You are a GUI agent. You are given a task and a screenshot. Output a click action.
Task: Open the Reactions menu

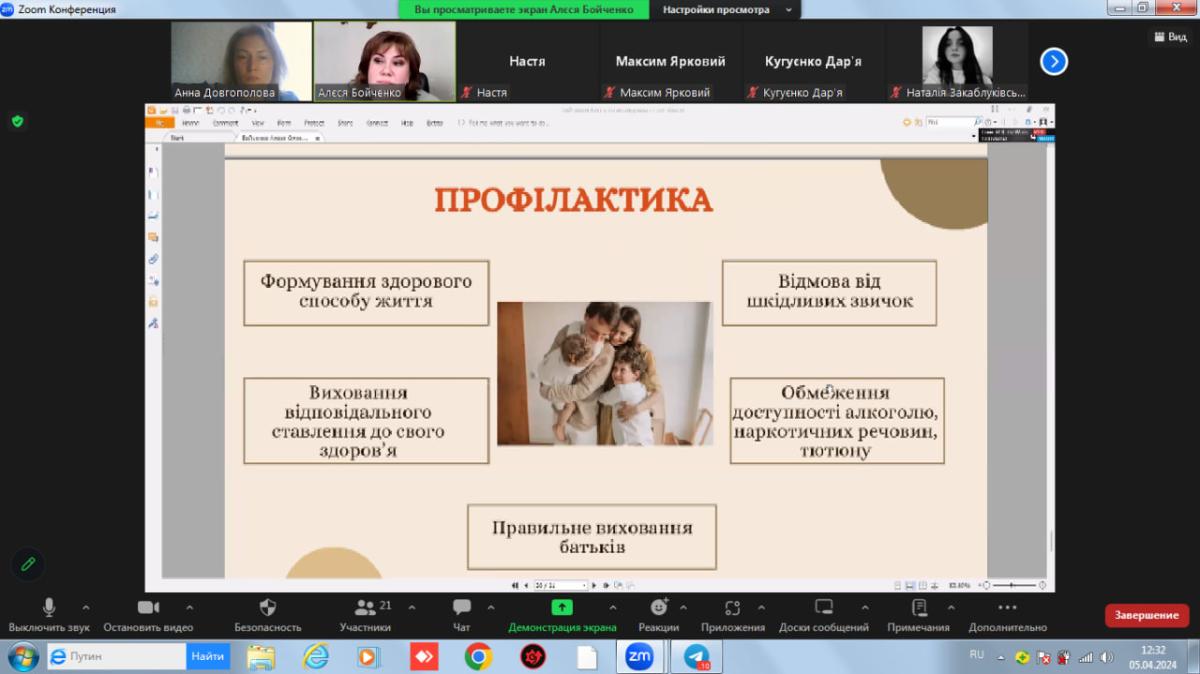(658, 608)
